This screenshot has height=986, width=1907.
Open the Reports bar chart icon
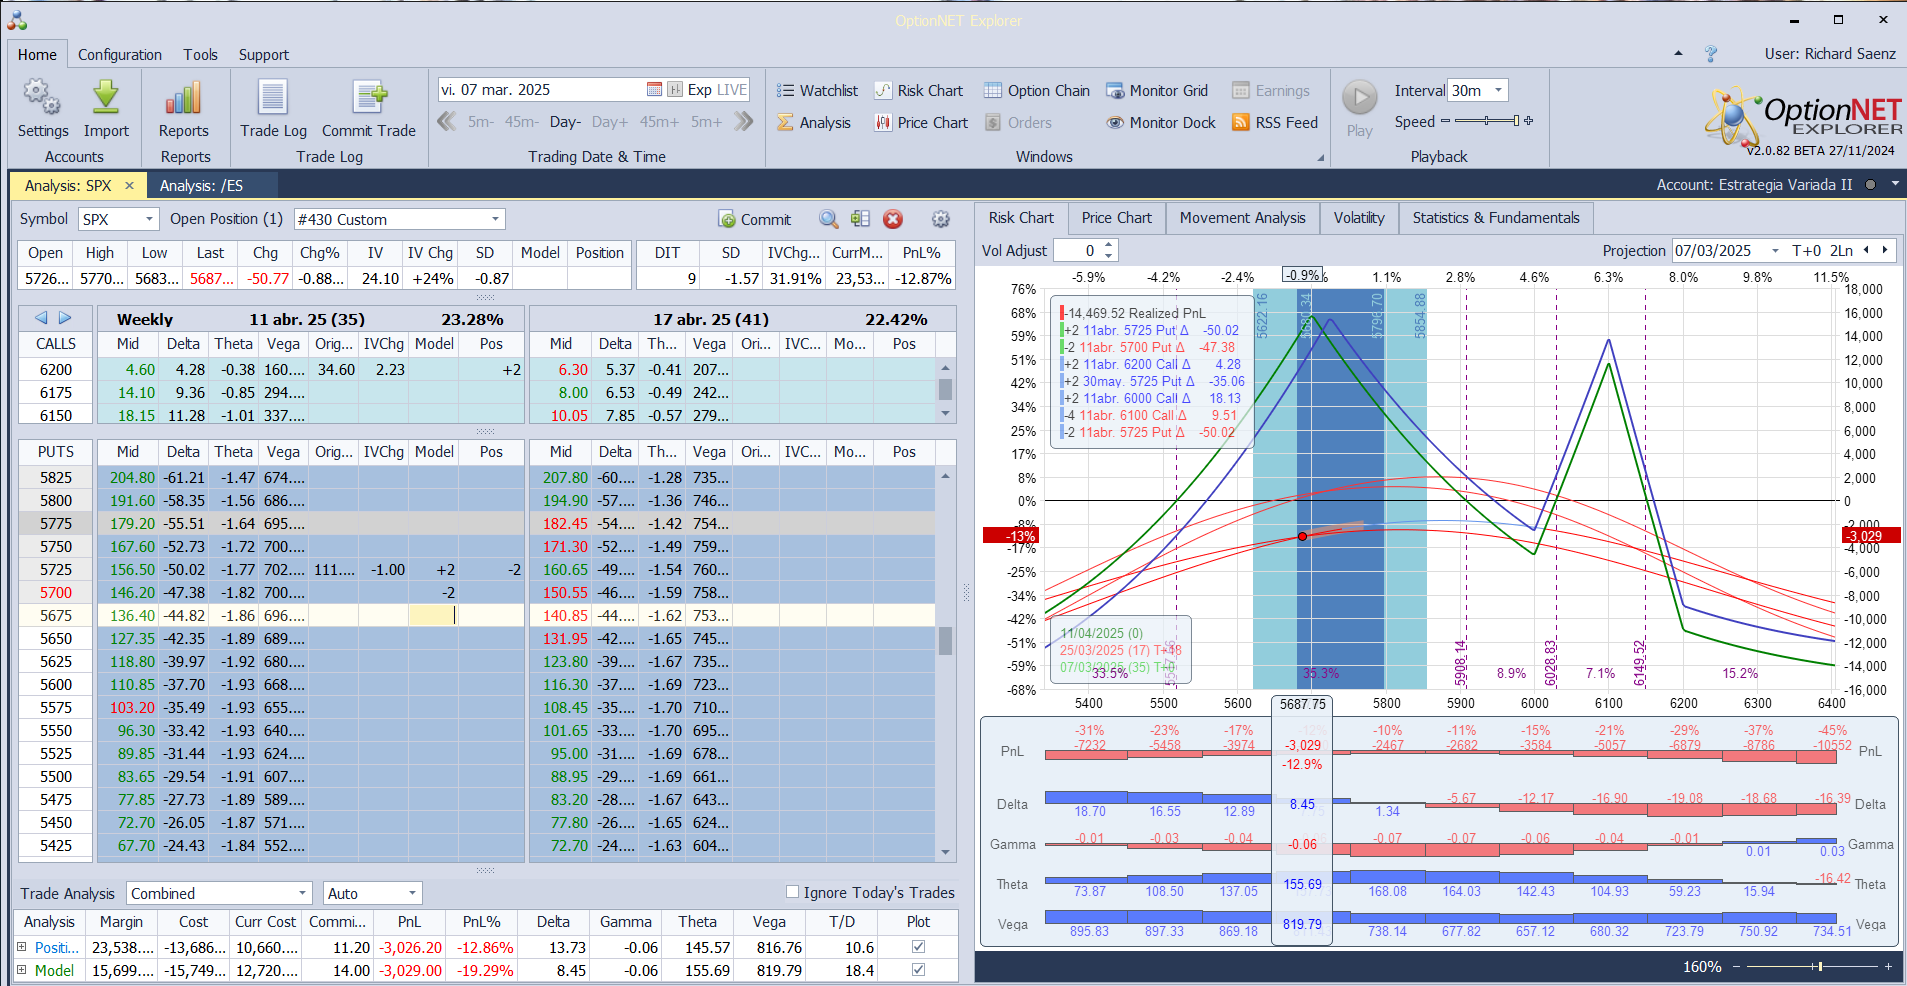point(184,97)
